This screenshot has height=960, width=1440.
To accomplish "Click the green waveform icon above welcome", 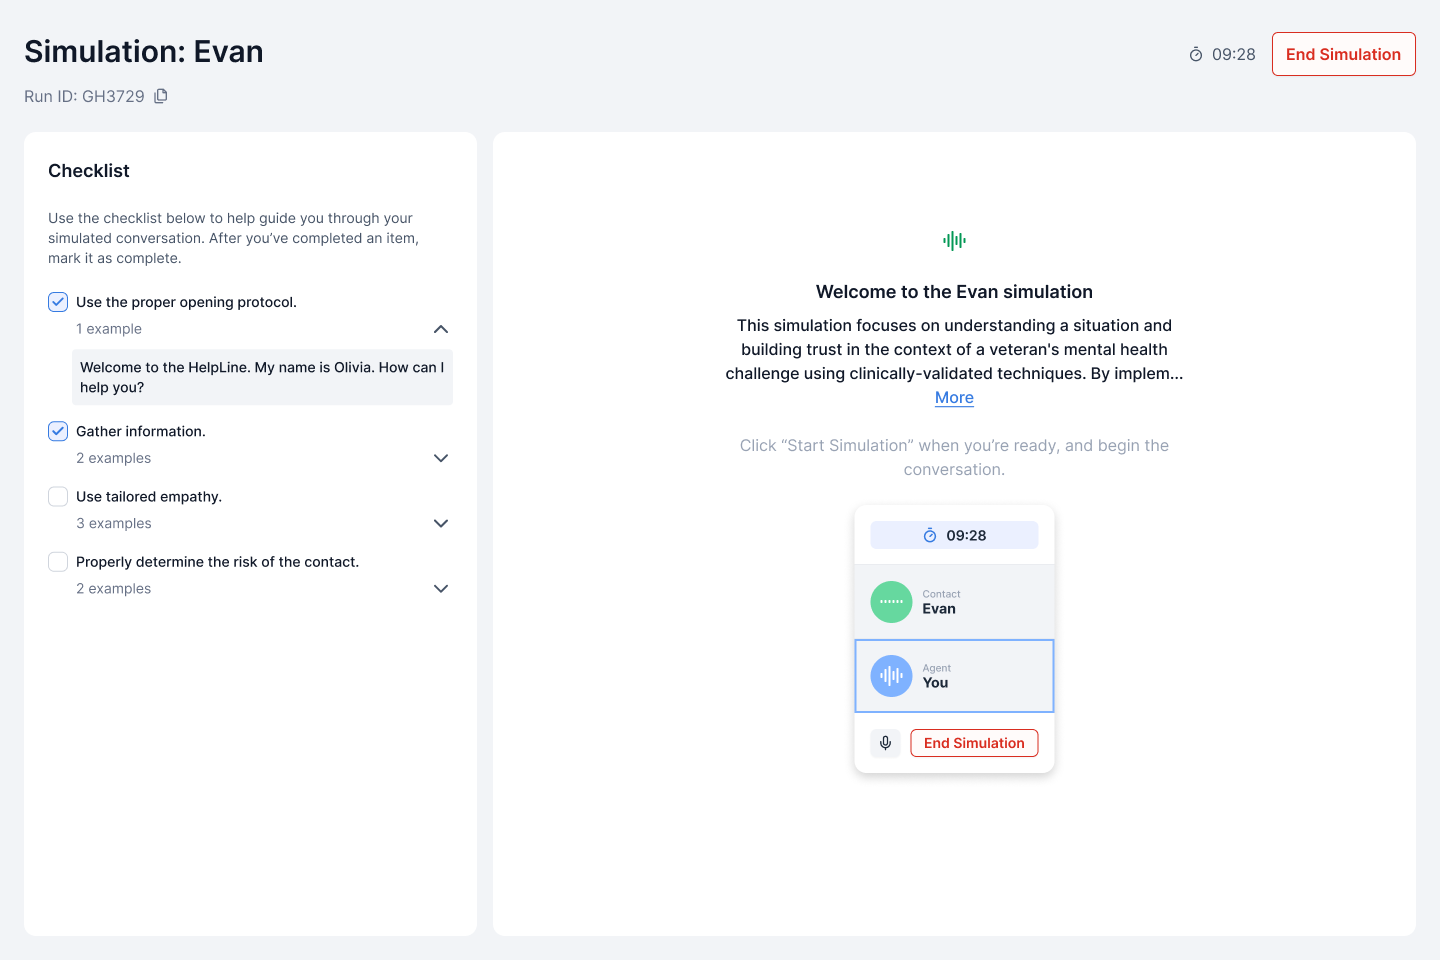I will pos(954,240).
